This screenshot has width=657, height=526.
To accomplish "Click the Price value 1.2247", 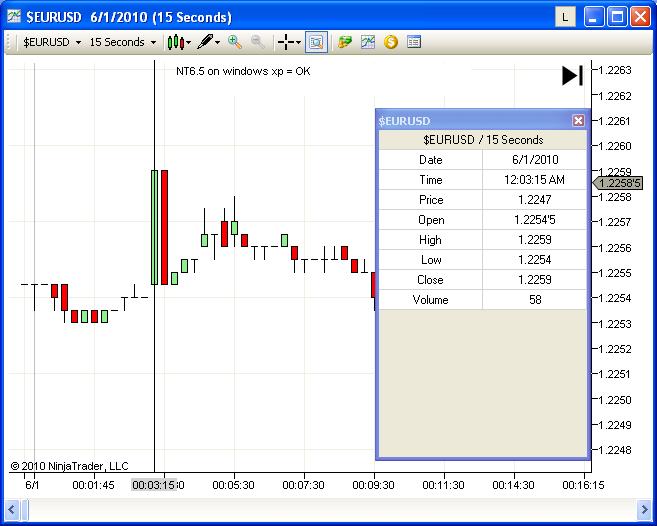I will [x=535, y=200].
